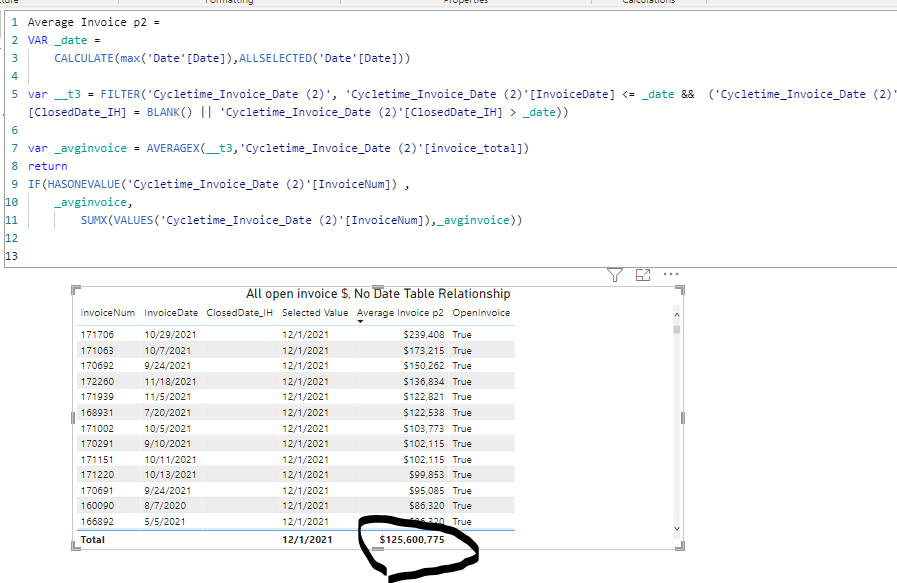
Task: Select invoice number 171063 cell
Action: (97, 350)
